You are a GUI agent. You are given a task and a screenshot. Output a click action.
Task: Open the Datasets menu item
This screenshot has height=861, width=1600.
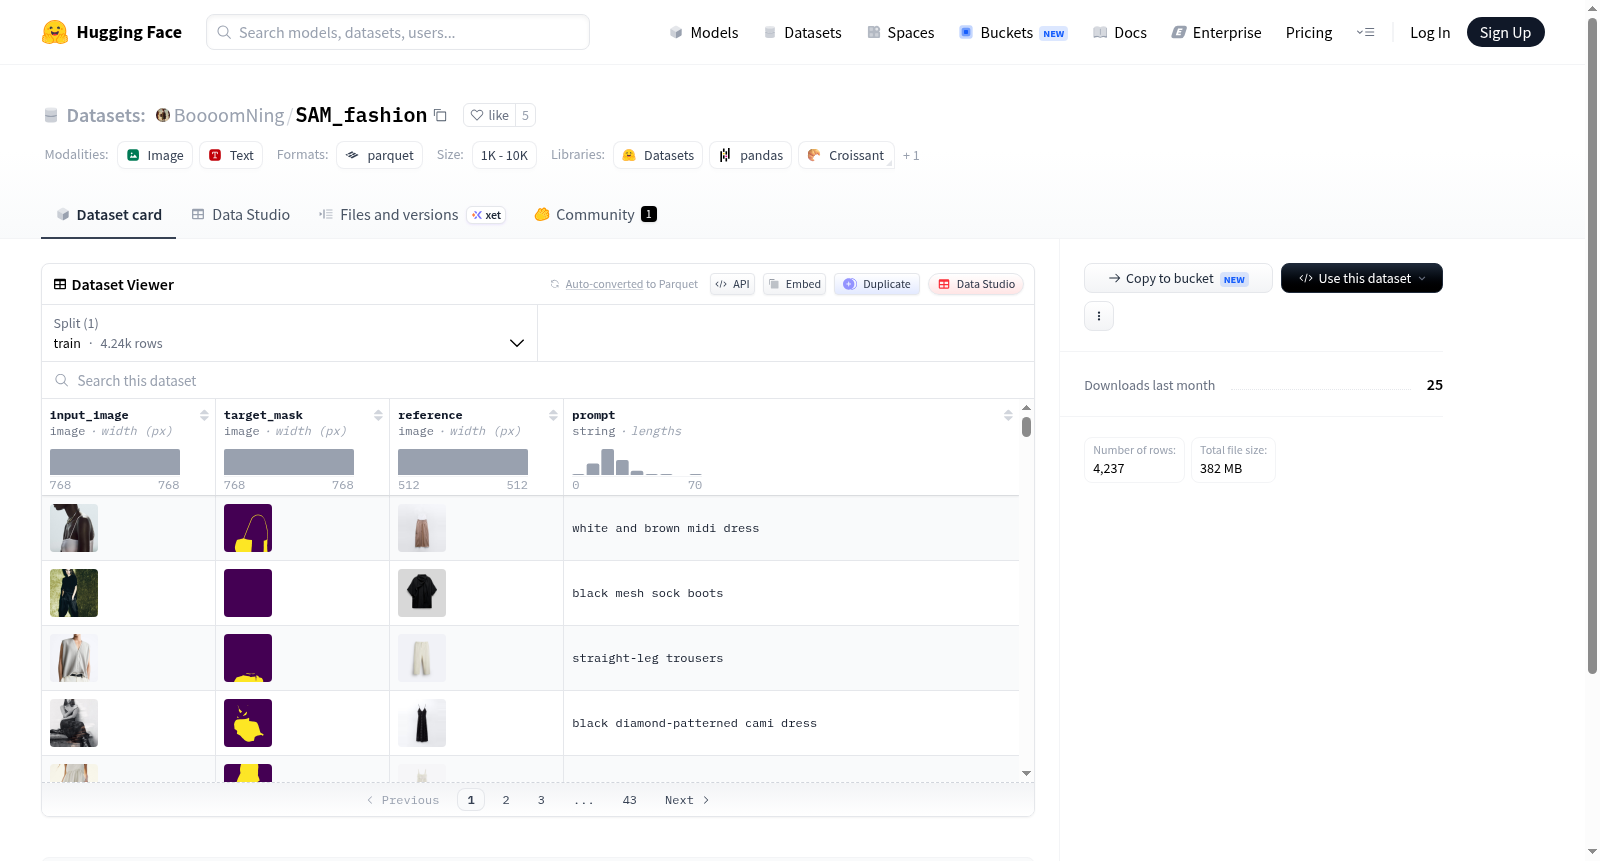click(802, 33)
